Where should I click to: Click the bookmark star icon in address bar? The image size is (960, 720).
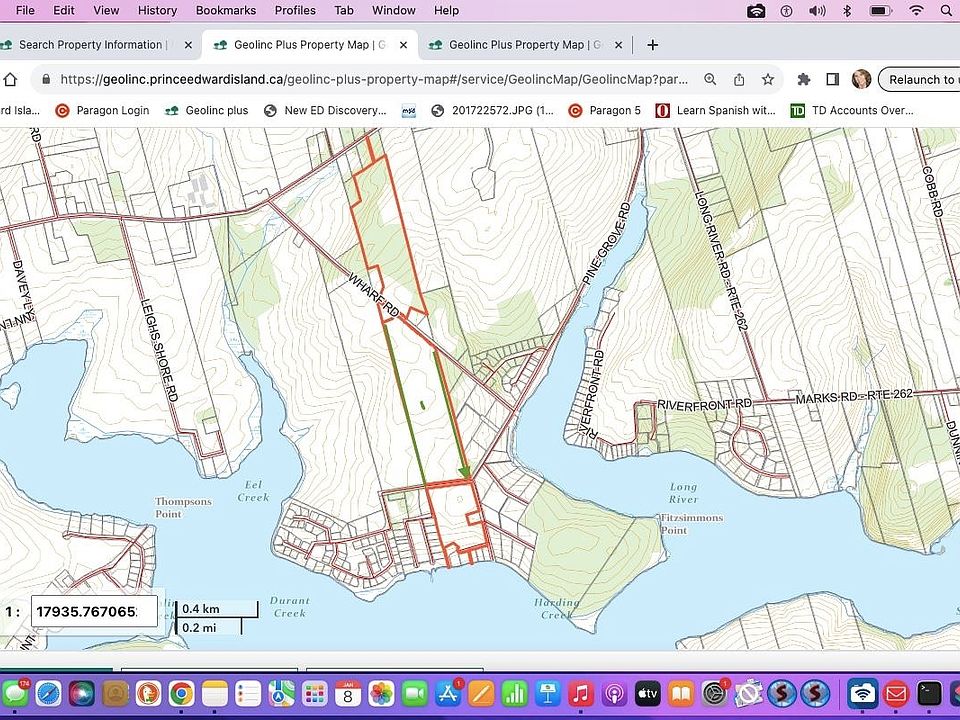point(768,80)
